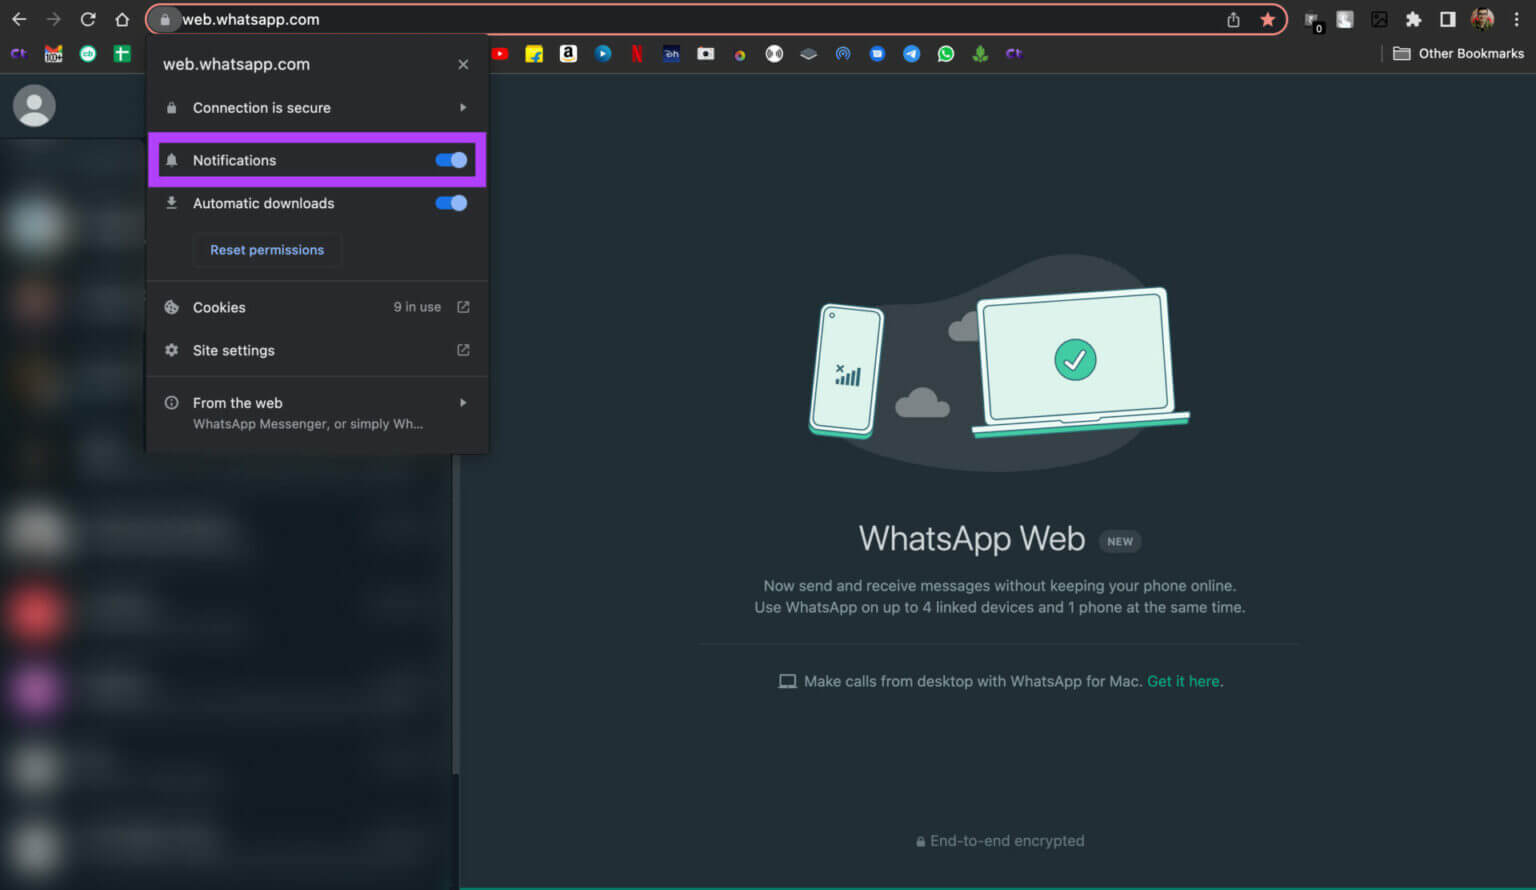1536x890 pixels.
Task: Open the Amazon bookmark
Action: [x=568, y=54]
